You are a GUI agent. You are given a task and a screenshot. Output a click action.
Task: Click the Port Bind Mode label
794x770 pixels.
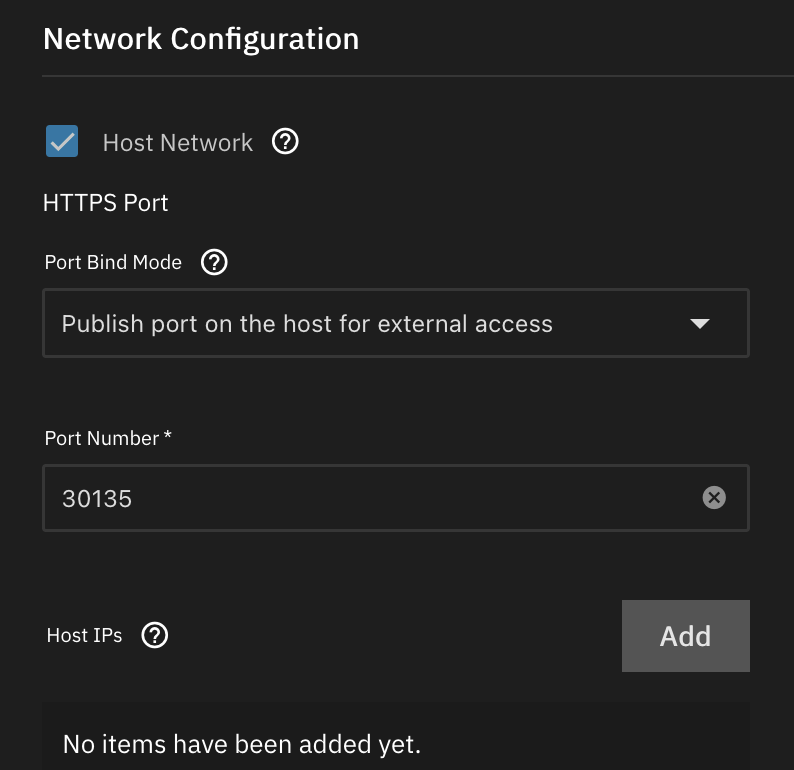pyautogui.click(x=114, y=263)
